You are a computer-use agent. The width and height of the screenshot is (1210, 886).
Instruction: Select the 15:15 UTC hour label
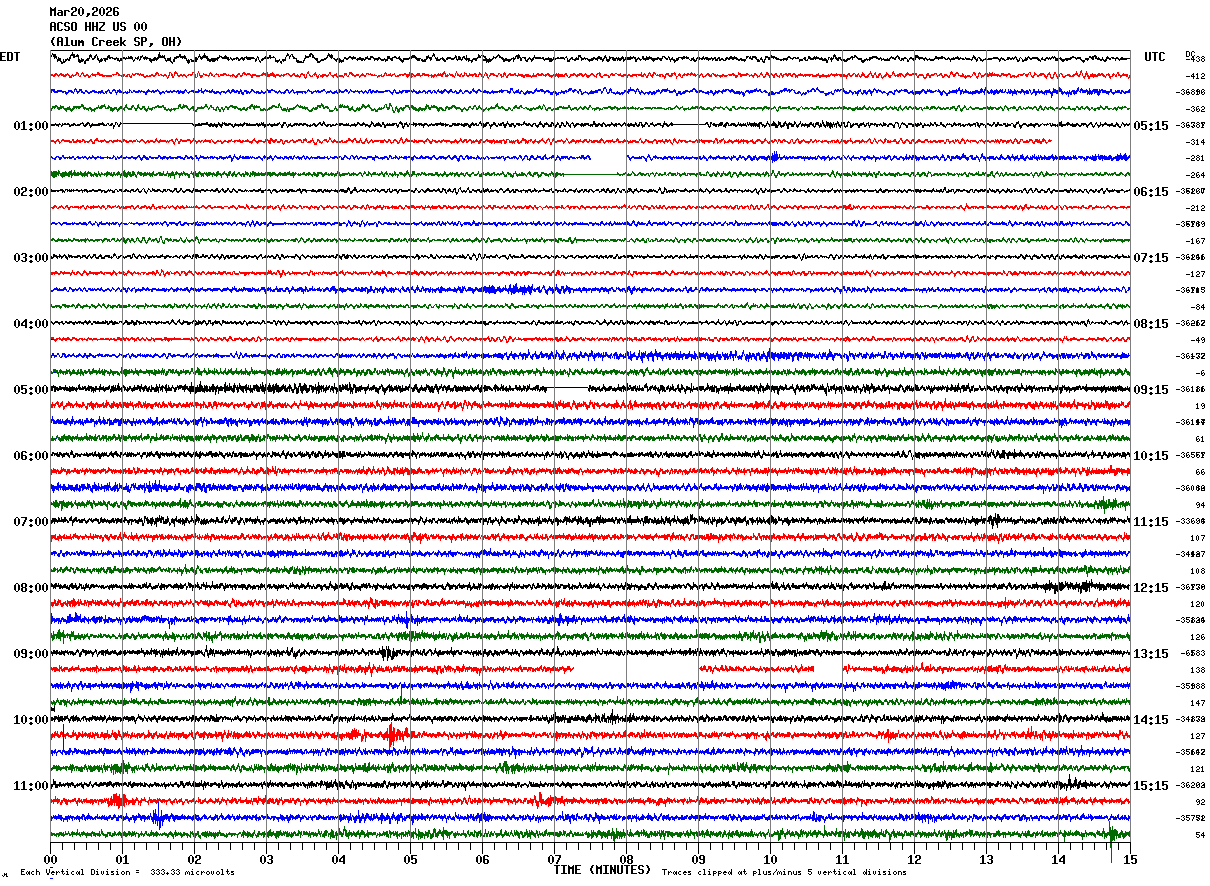1151,786
